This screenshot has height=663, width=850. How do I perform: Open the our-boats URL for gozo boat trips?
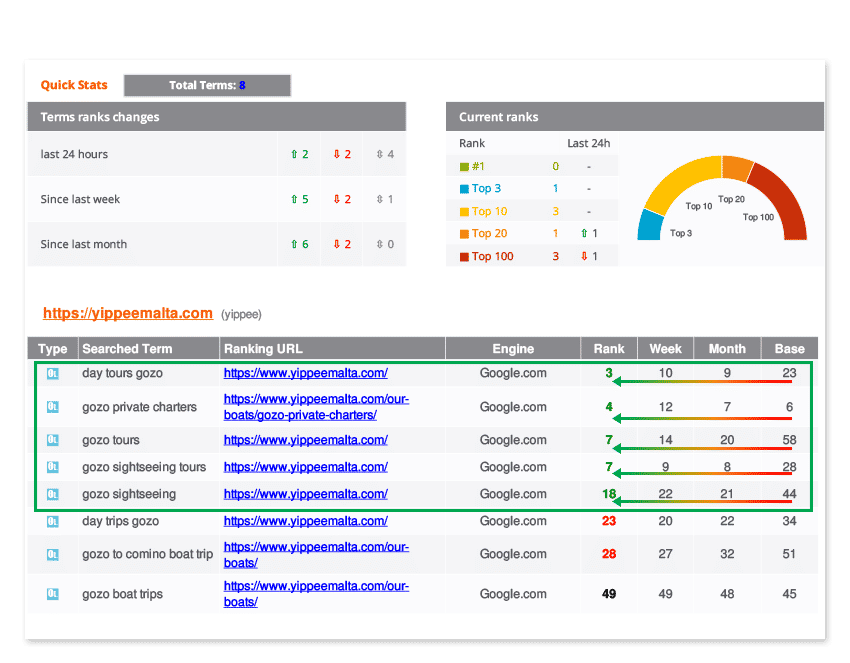[316, 594]
